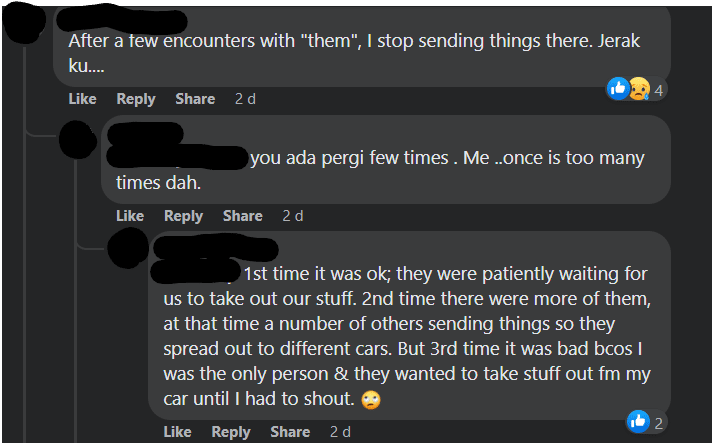The image size is (712, 443).
Task: Share the "After a few encounters" comment
Action: (x=195, y=99)
